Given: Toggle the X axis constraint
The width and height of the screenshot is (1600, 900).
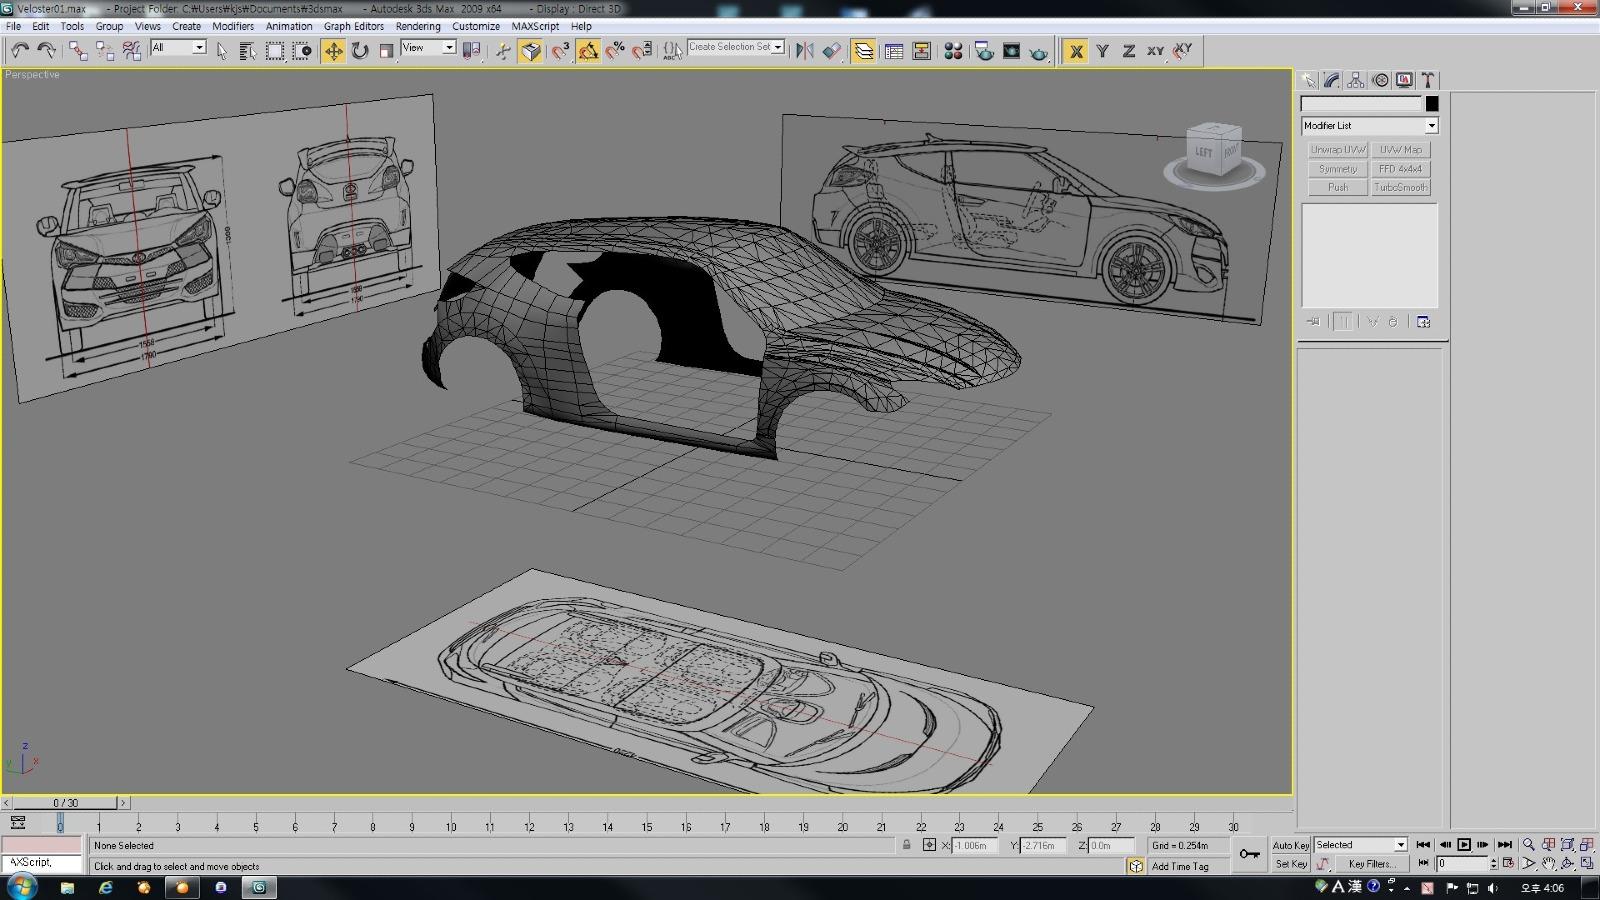Looking at the screenshot, I should tap(1076, 51).
